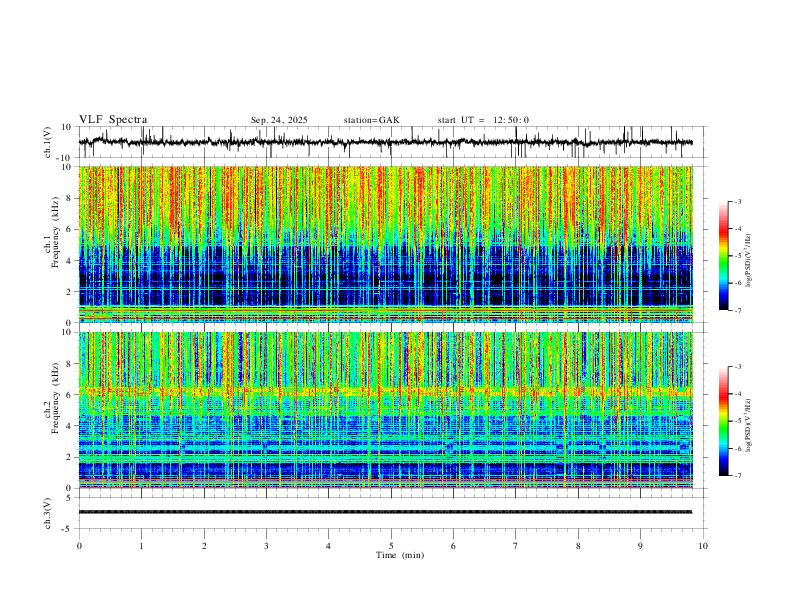The height and width of the screenshot is (612, 792).
Task: Select the "Time (min)" axis title
Action: tap(400, 555)
